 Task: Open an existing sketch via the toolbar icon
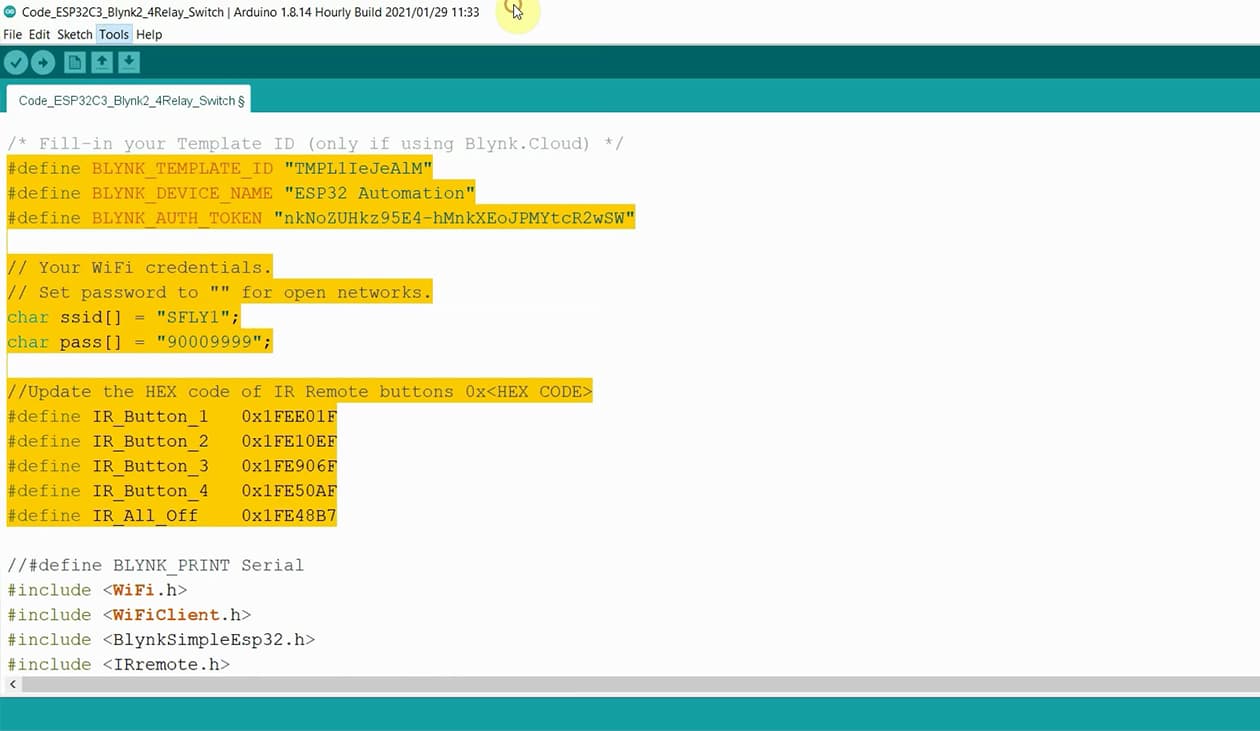[101, 61]
